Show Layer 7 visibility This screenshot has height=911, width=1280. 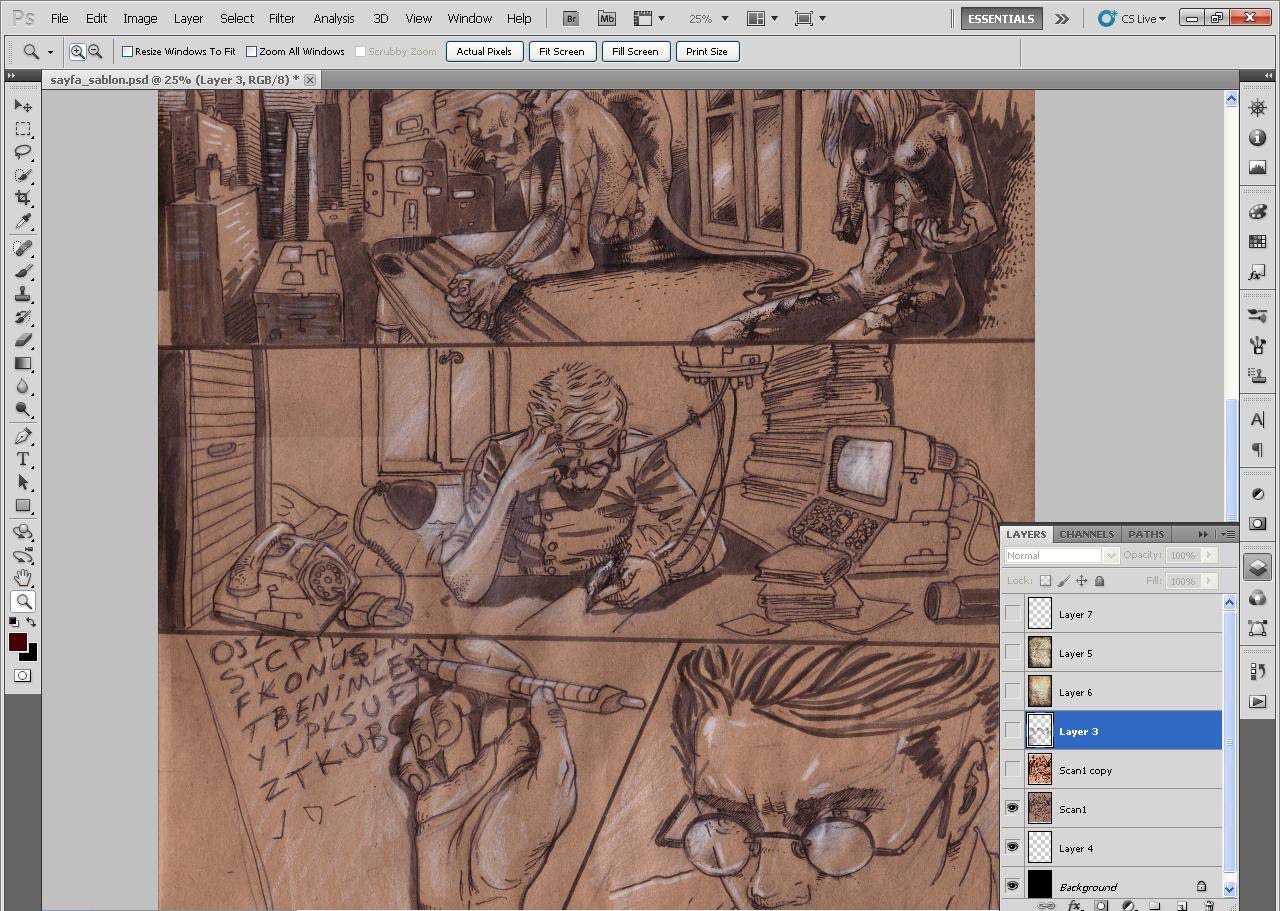(1013, 614)
